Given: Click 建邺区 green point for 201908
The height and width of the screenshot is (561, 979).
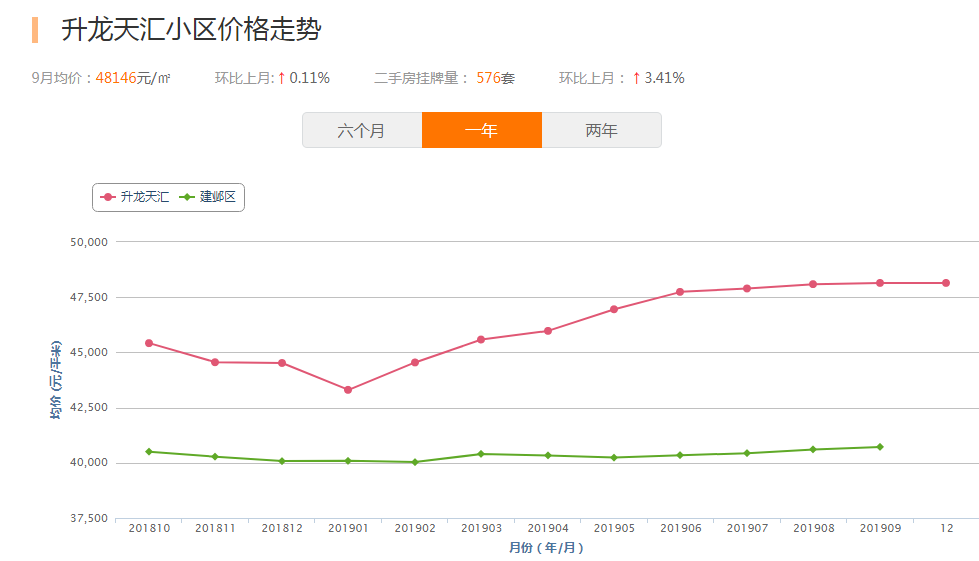Looking at the screenshot, I should pos(814,449).
